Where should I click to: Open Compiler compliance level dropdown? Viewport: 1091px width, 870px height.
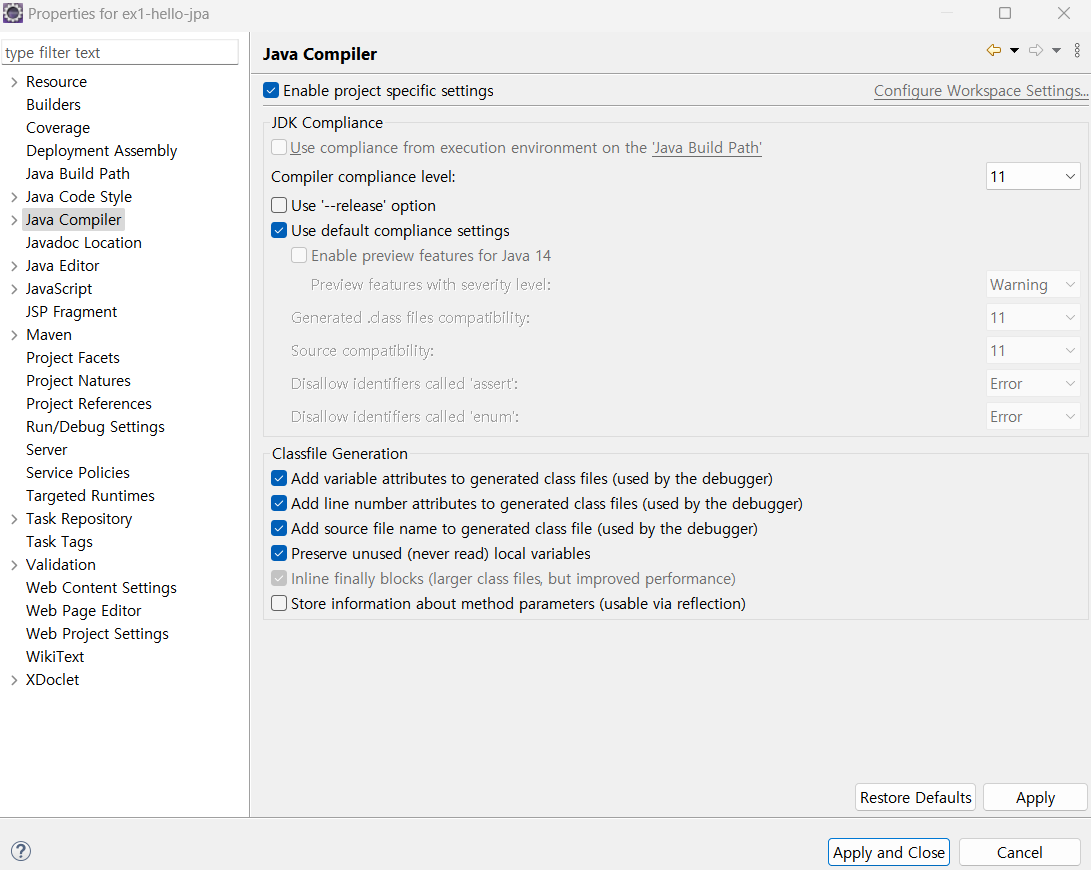tap(1033, 177)
